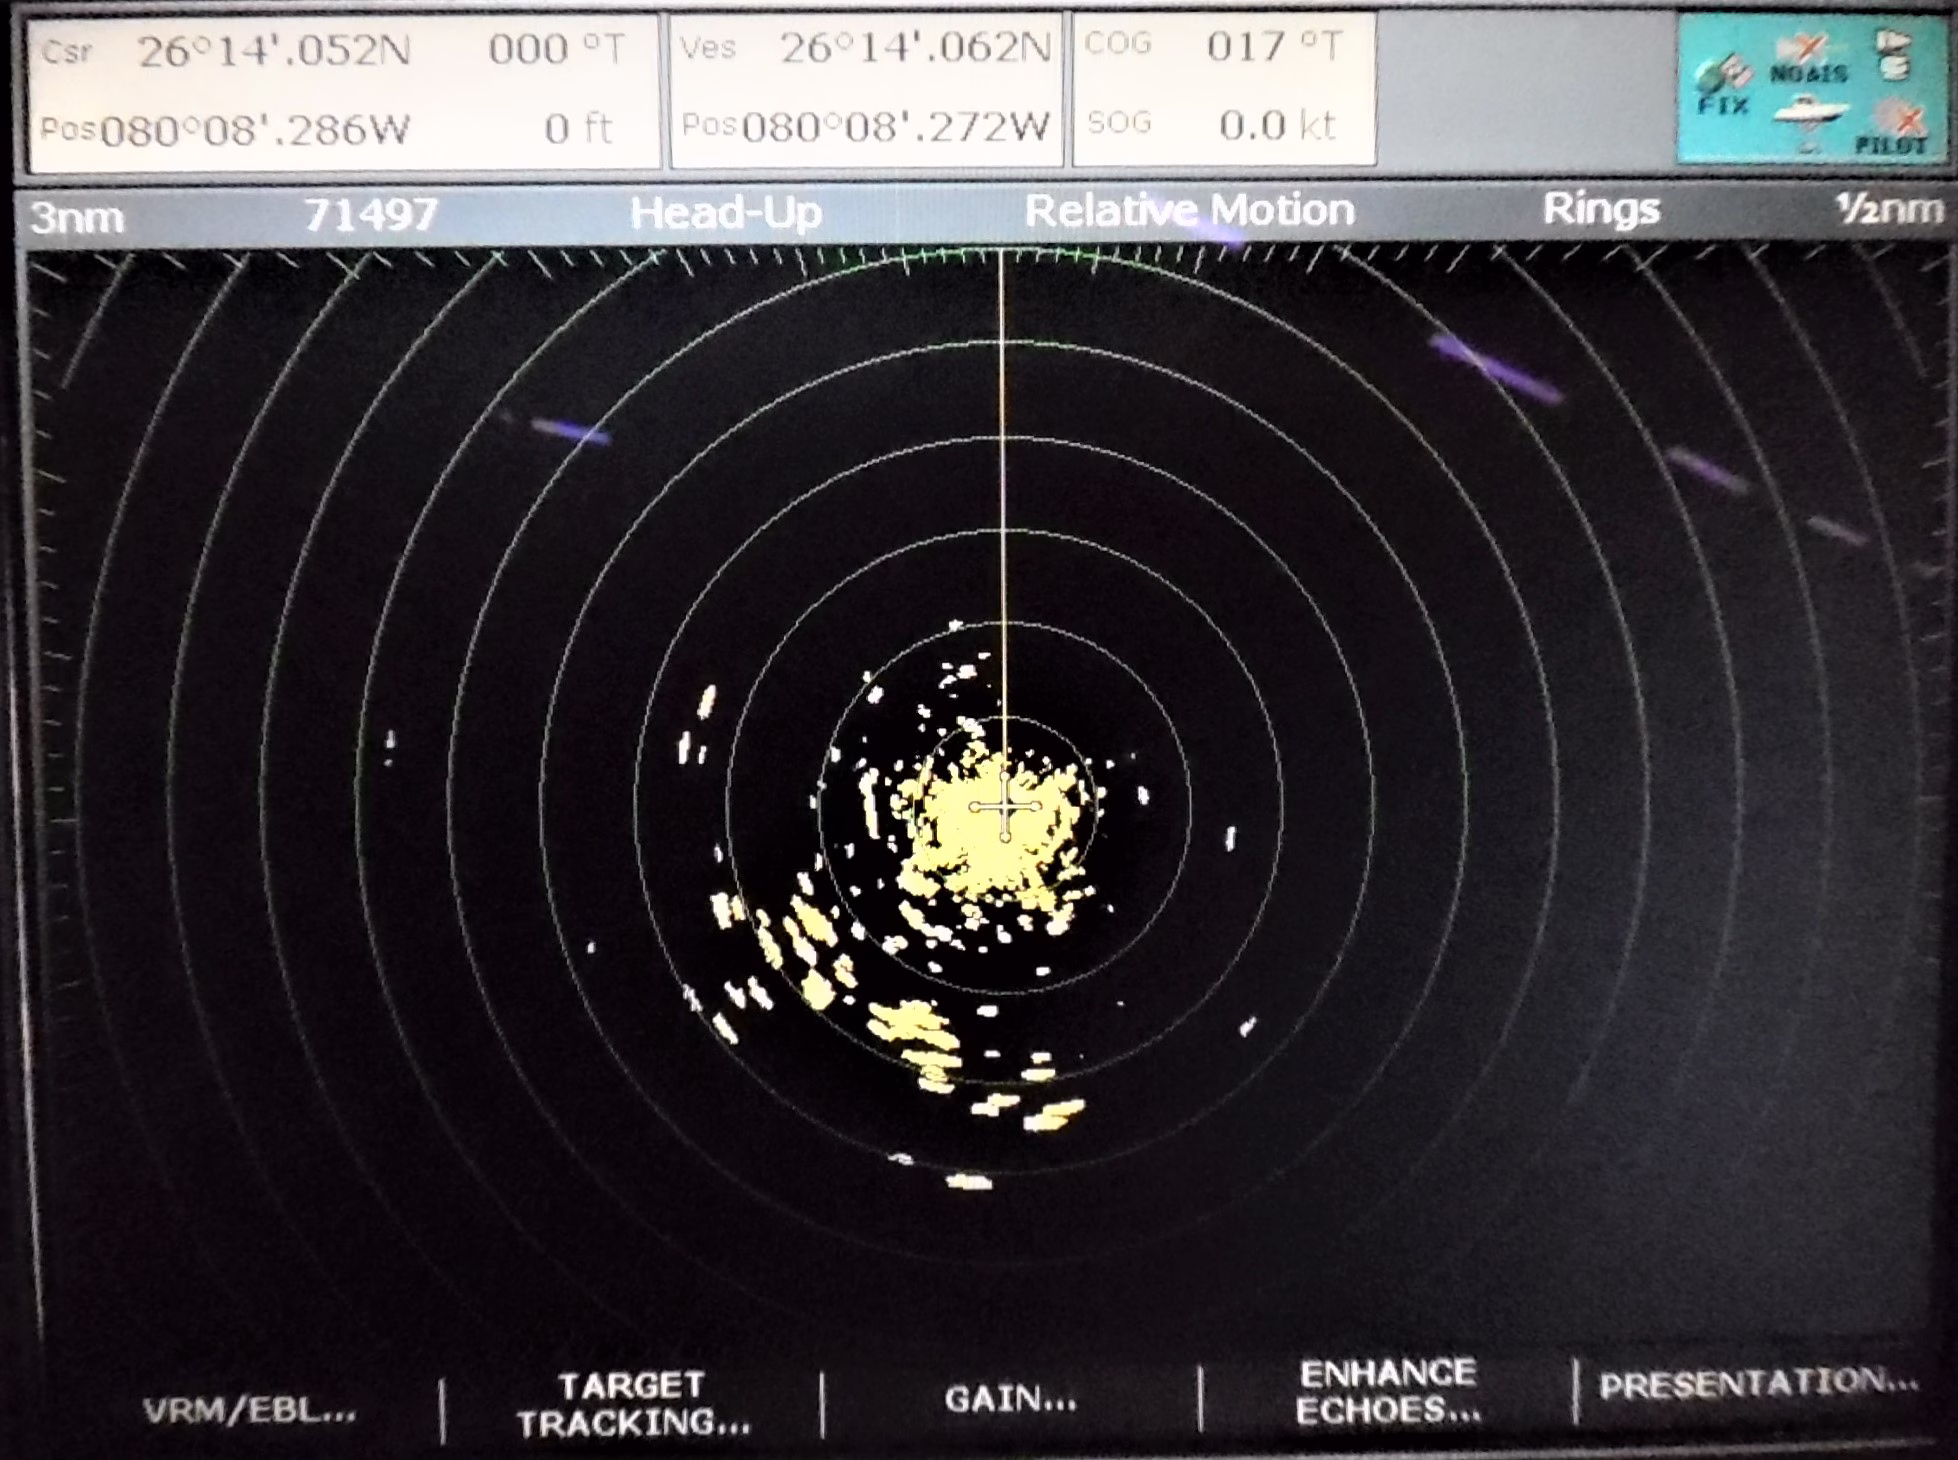Click the vessel crosshair at radar center
1958x1460 pixels.
coord(1005,806)
